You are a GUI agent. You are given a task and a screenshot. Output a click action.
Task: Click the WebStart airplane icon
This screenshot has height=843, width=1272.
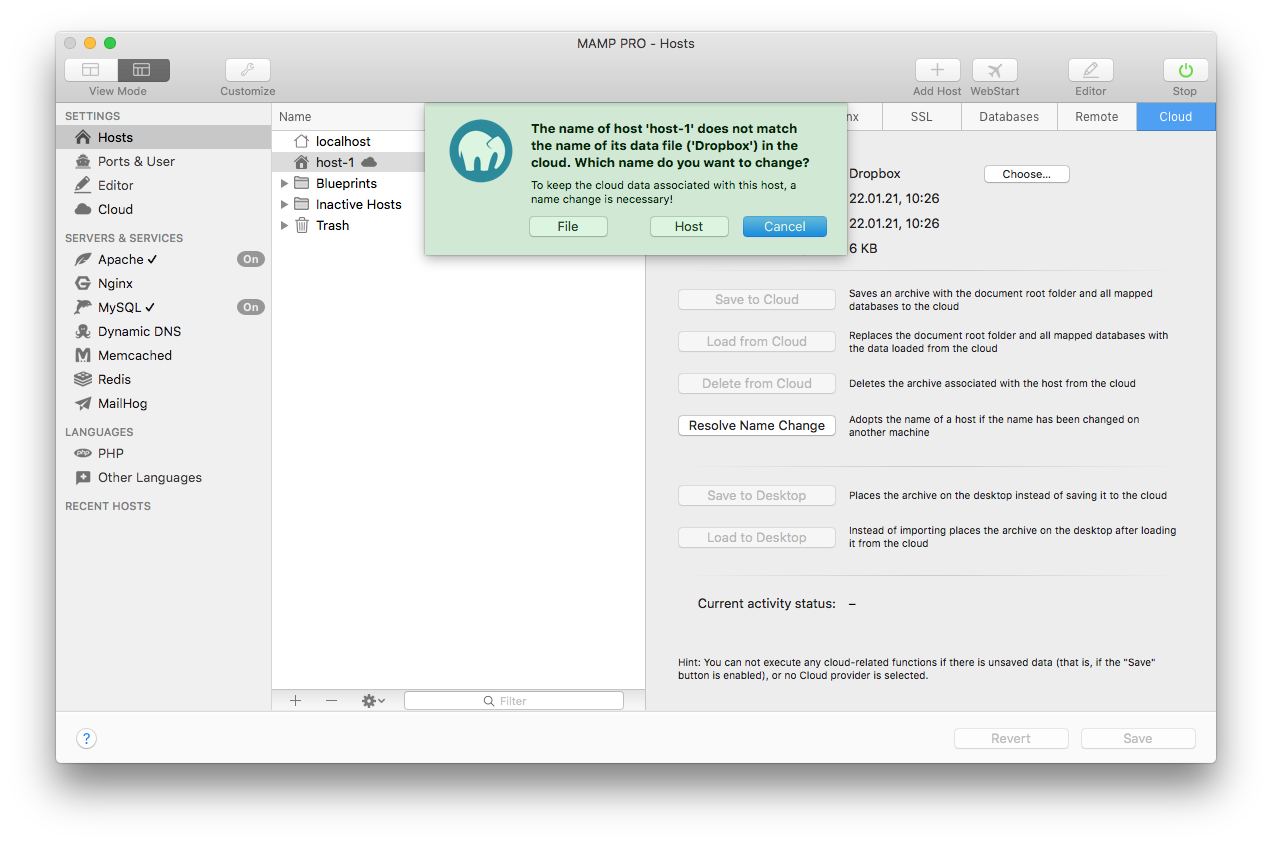click(994, 70)
